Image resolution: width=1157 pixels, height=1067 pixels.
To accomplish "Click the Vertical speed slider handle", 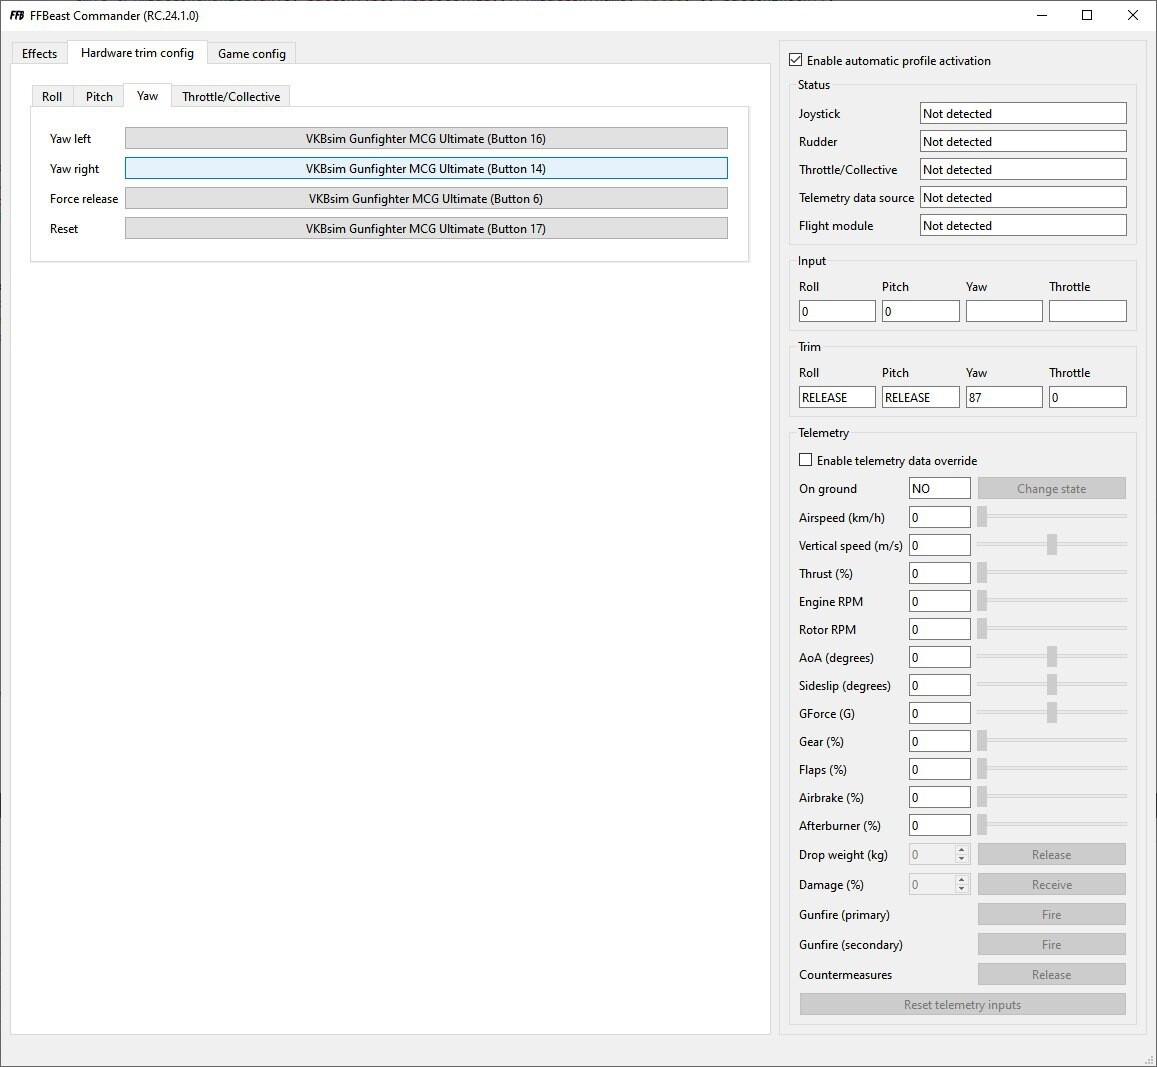I will (x=1052, y=545).
